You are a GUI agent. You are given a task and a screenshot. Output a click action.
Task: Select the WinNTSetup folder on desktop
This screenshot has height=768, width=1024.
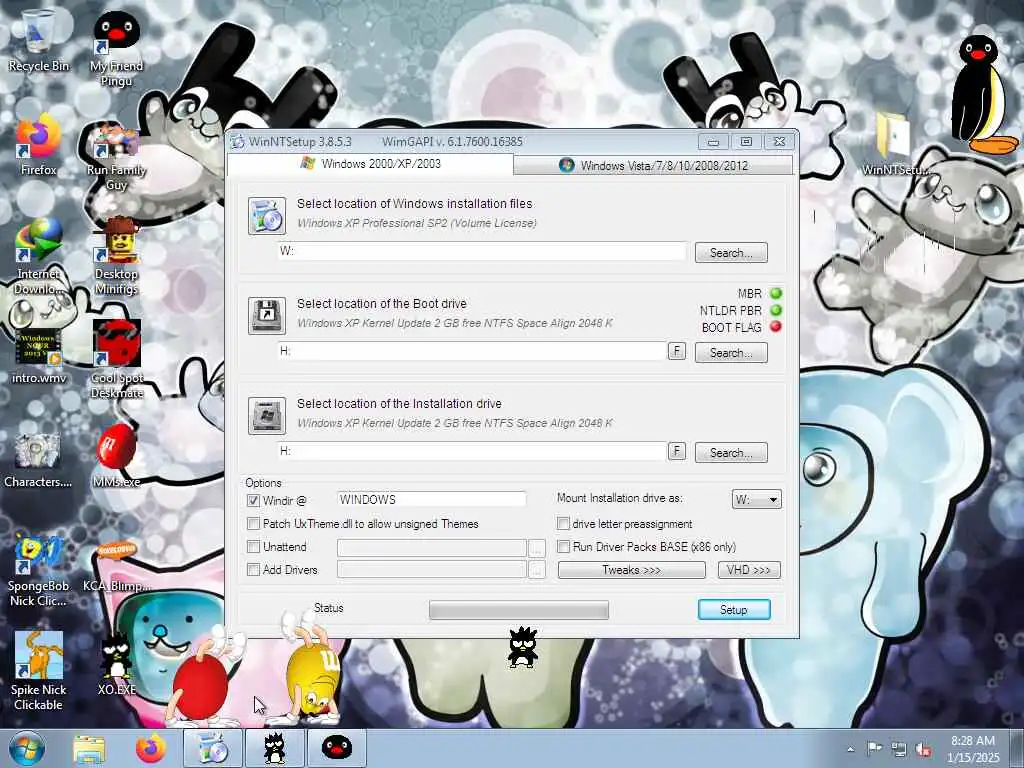893,144
